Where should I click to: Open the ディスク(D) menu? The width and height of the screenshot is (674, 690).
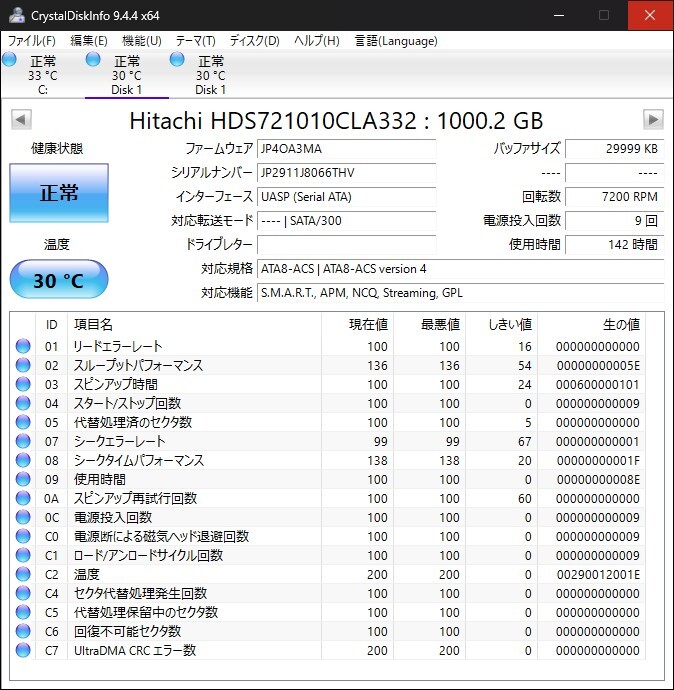(255, 41)
